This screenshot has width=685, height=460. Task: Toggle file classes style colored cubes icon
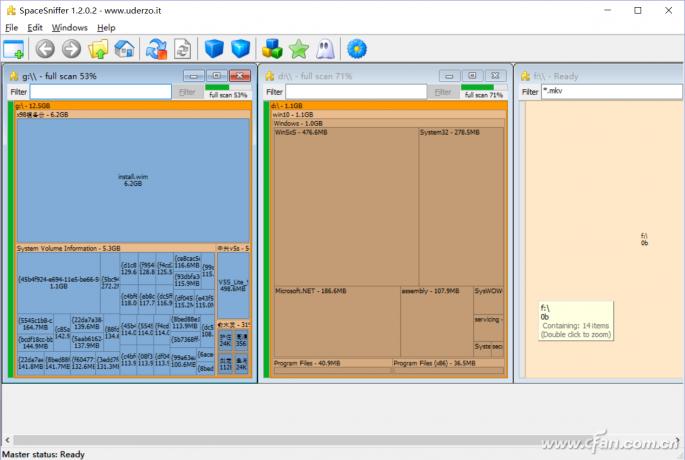pyautogui.click(x=272, y=49)
